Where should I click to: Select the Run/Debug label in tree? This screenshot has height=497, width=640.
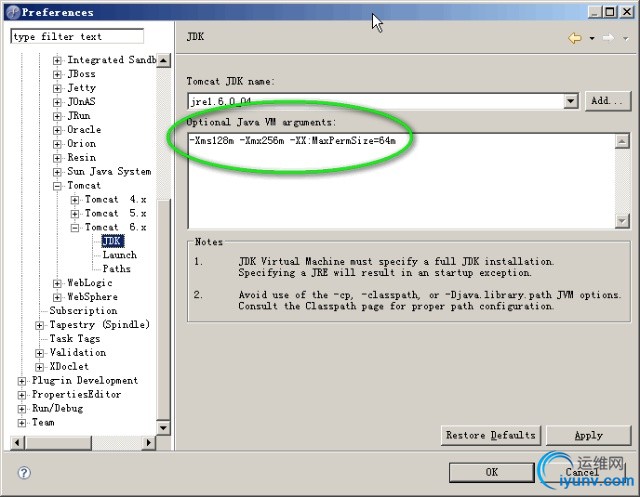58,408
